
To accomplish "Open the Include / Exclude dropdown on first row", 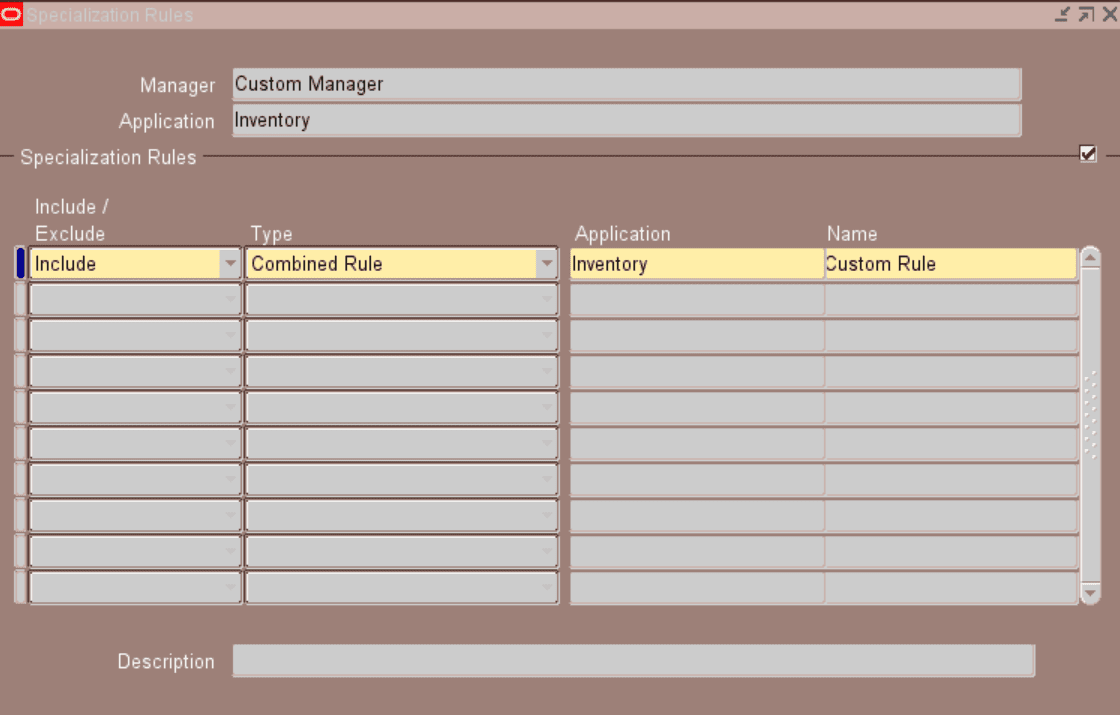I will tap(232, 264).
